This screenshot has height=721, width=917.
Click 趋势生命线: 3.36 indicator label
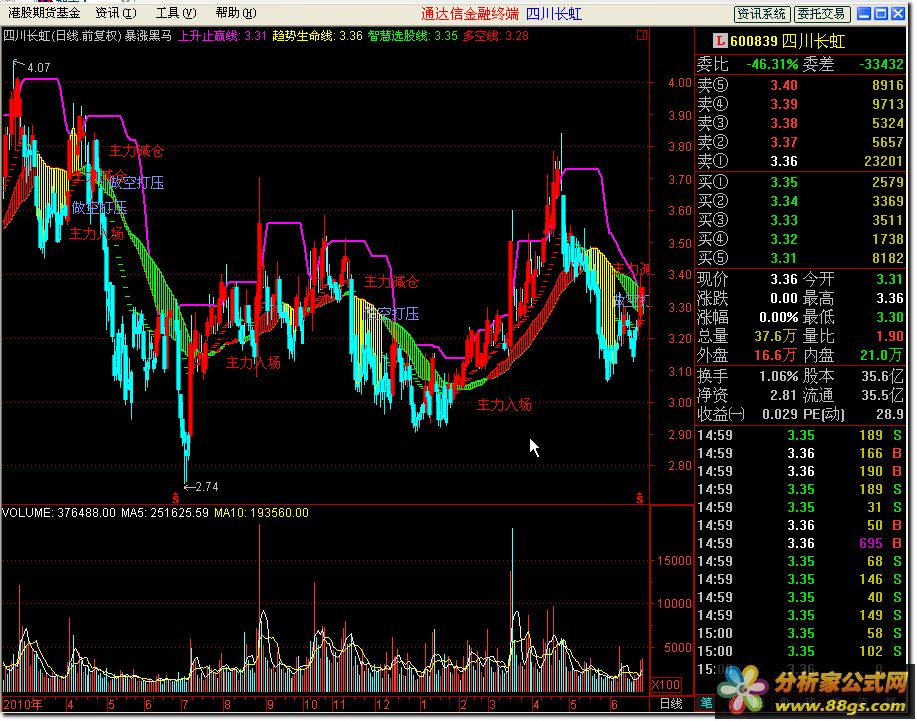[x=318, y=36]
